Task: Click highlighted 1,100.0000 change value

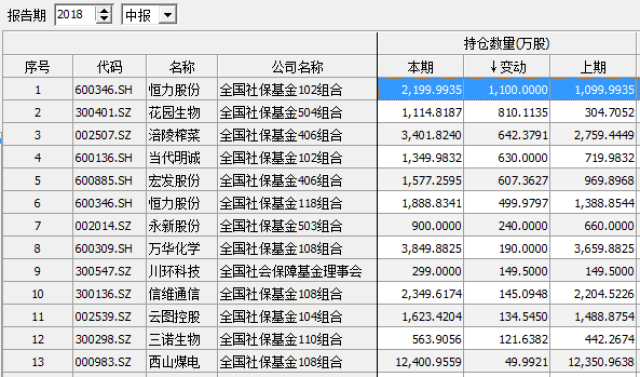Action: [x=507, y=89]
